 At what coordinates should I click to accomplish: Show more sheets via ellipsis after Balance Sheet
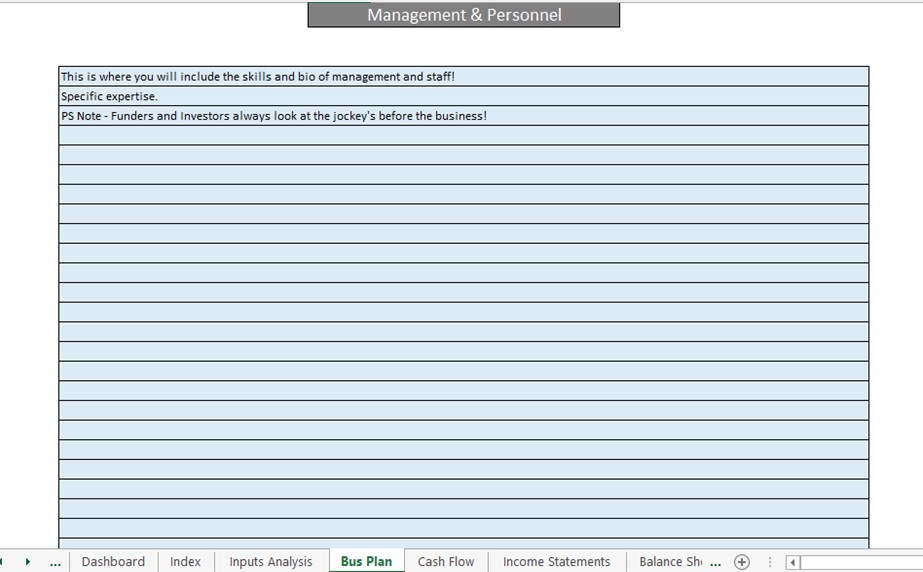click(x=715, y=563)
